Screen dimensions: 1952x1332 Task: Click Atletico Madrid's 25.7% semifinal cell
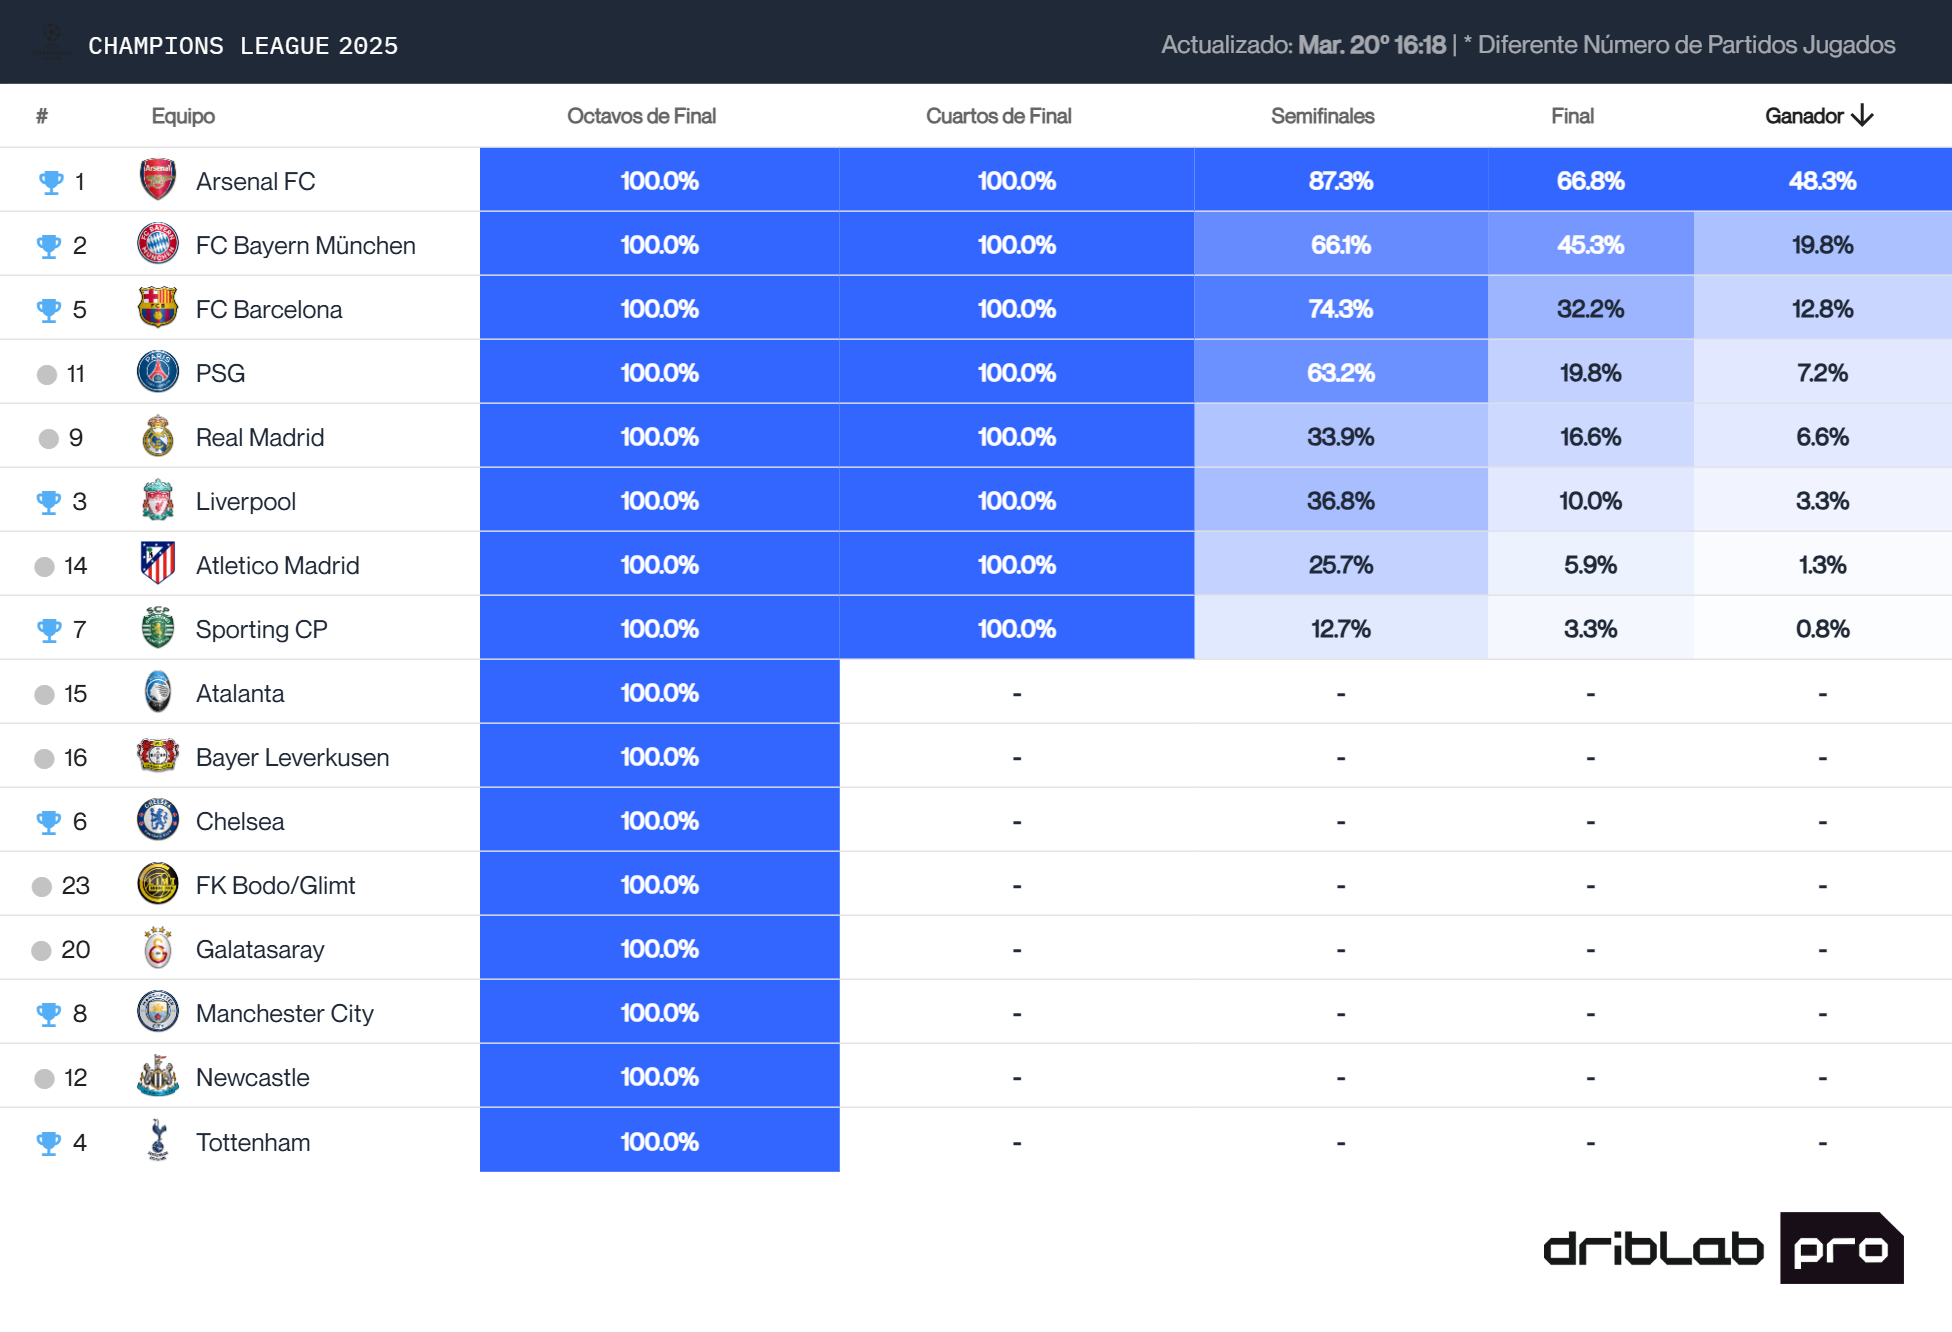1340,565
